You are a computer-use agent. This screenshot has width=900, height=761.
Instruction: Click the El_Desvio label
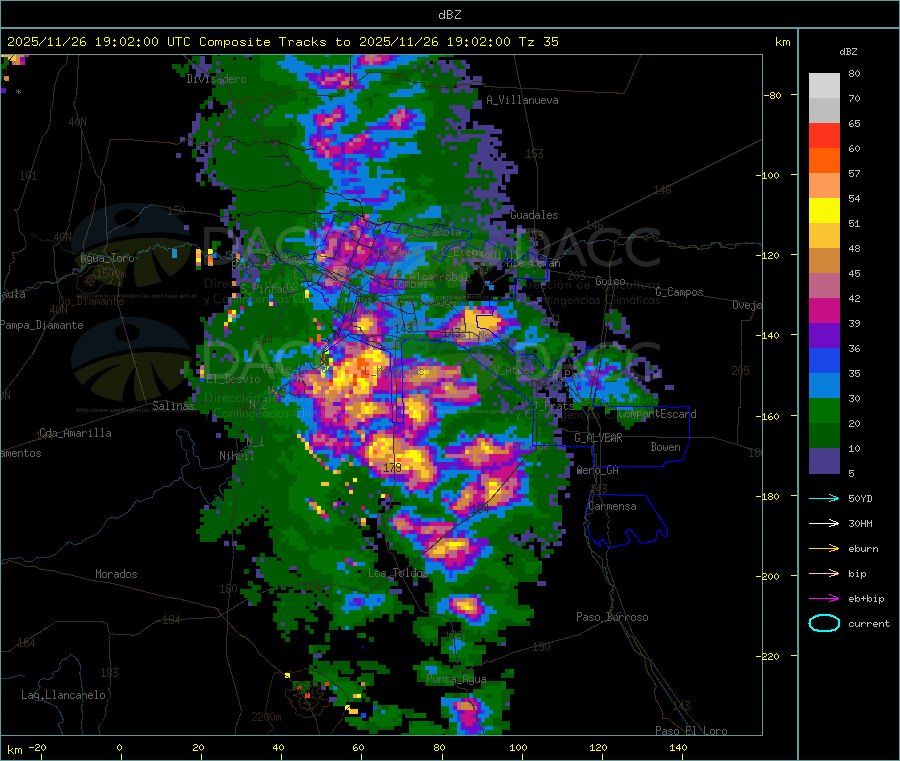(x=234, y=379)
